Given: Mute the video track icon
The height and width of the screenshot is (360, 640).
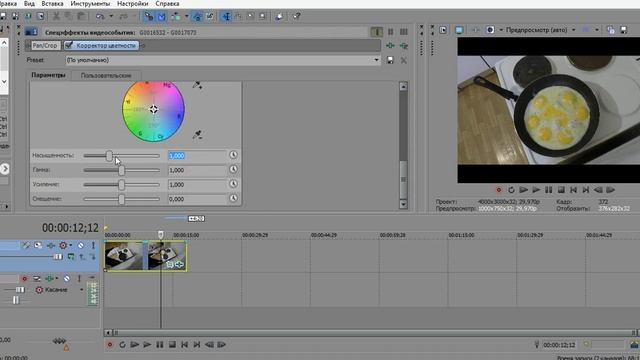Looking at the screenshot, I should coord(81,245).
